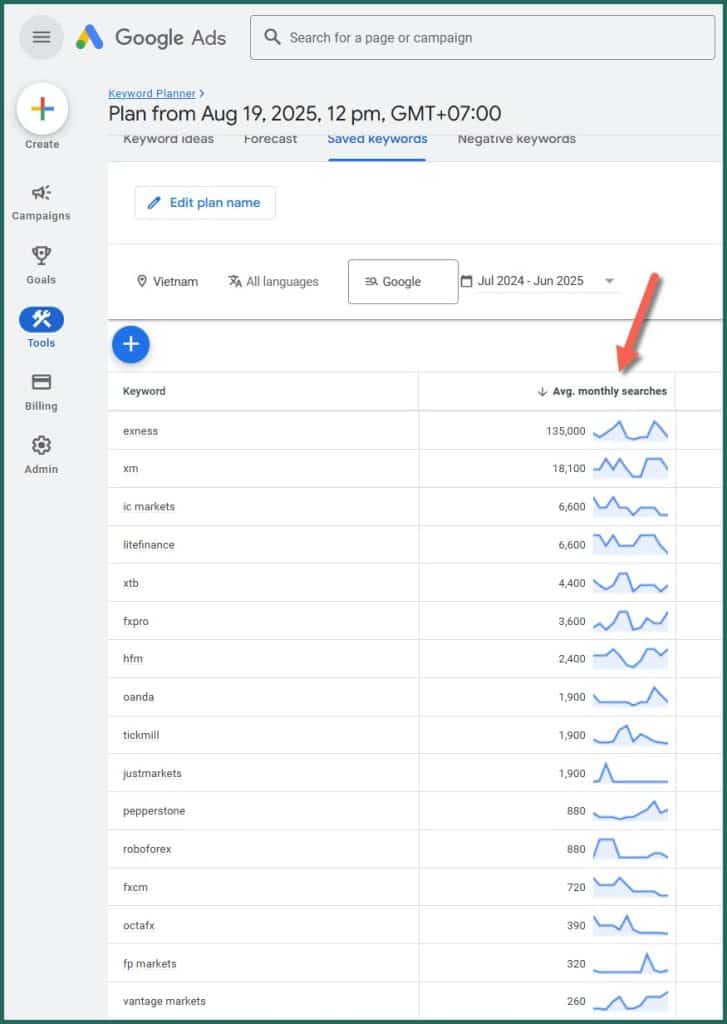Open Billing in the sidebar
The width and height of the screenshot is (727, 1024).
point(41,392)
